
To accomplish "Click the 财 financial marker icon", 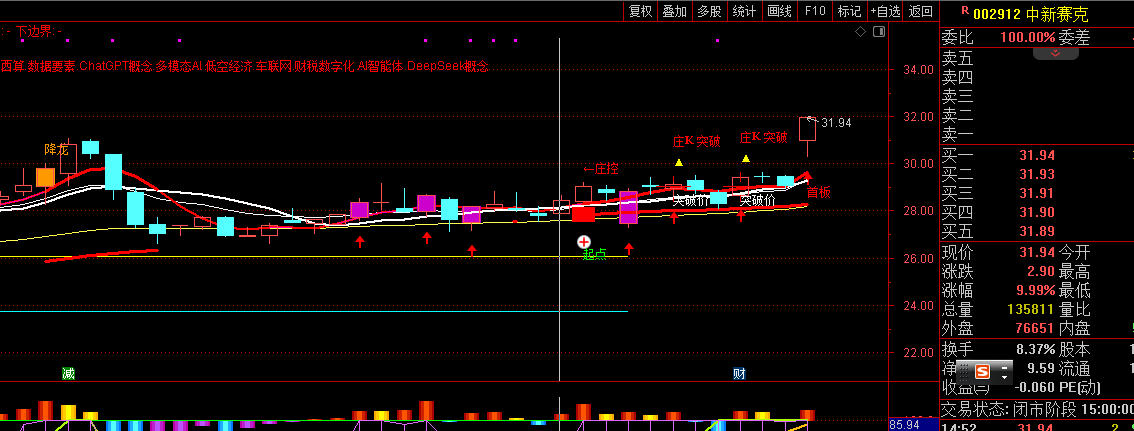I will coord(739,374).
